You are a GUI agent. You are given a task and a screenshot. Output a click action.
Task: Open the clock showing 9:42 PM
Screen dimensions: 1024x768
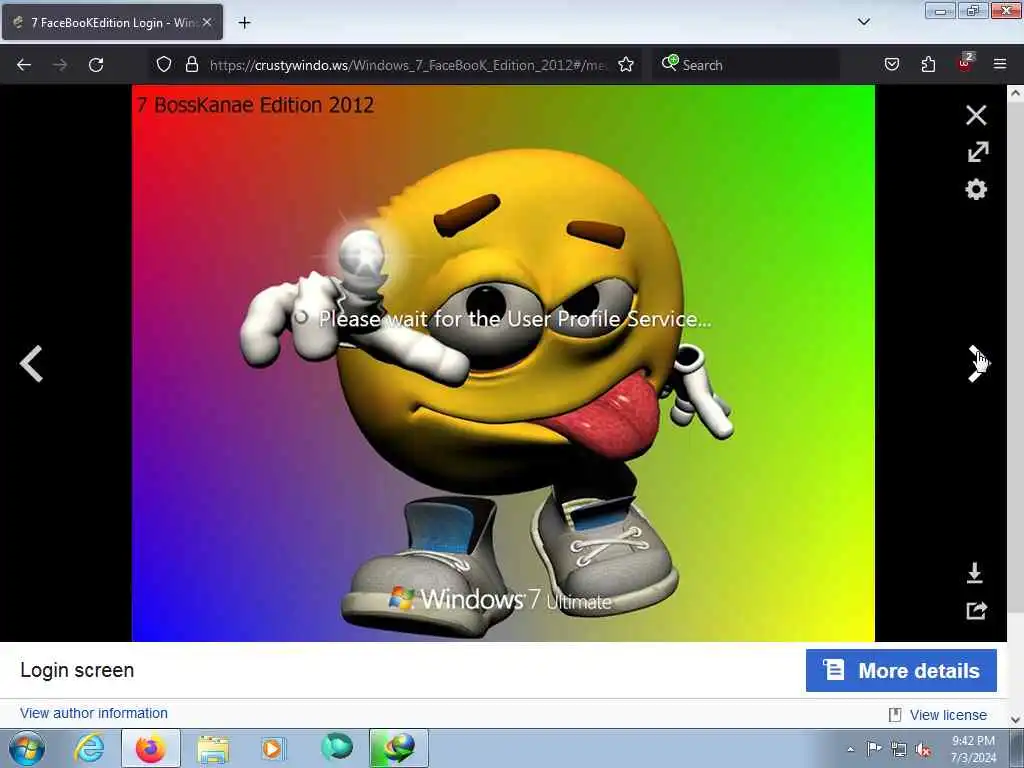(x=973, y=749)
